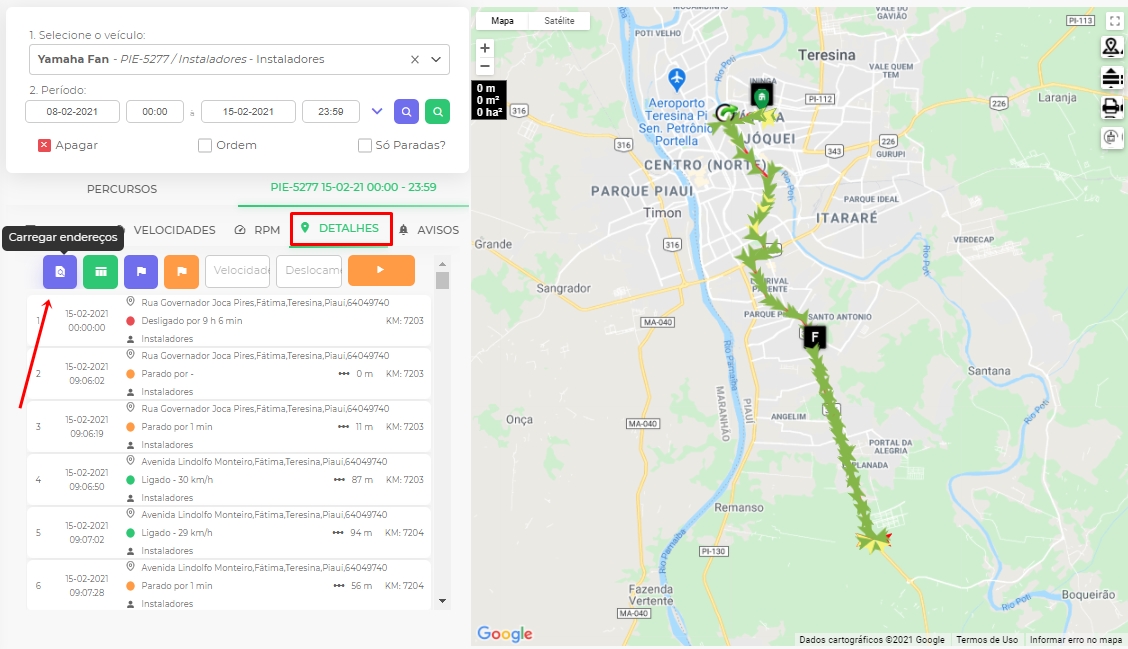Select the PIE-5277 15-02-21 route tab
The height and width of the screenshot is (649, 1128).
353,187
